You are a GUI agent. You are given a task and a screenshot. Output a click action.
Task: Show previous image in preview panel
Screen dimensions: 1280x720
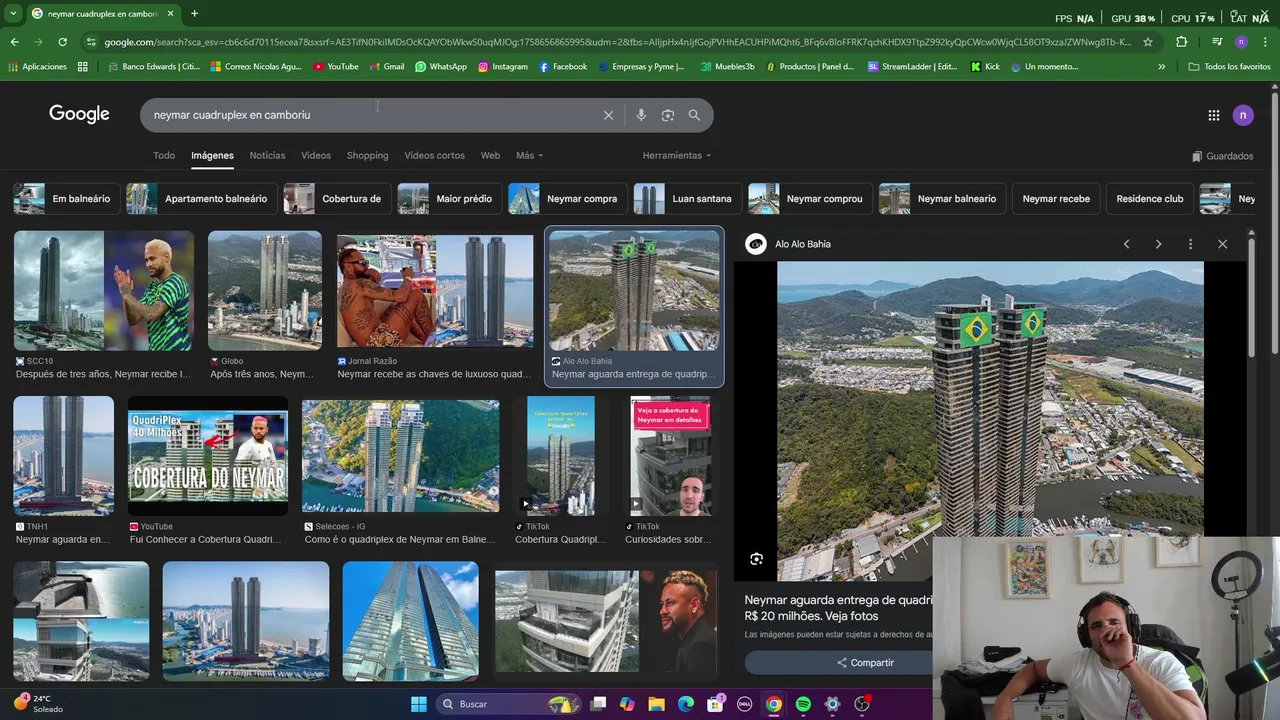click(x=1126, y=244)
